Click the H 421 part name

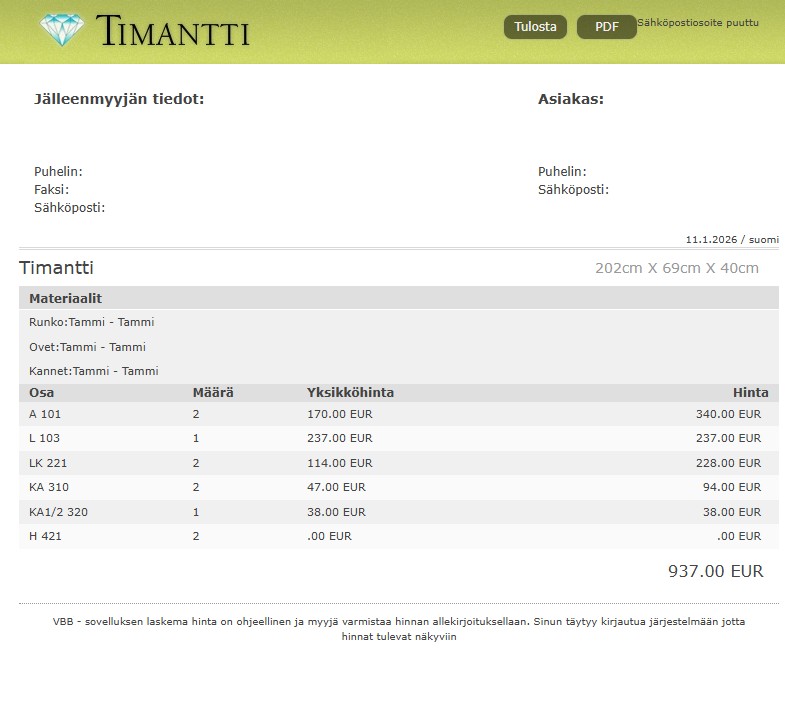point(45,536)
